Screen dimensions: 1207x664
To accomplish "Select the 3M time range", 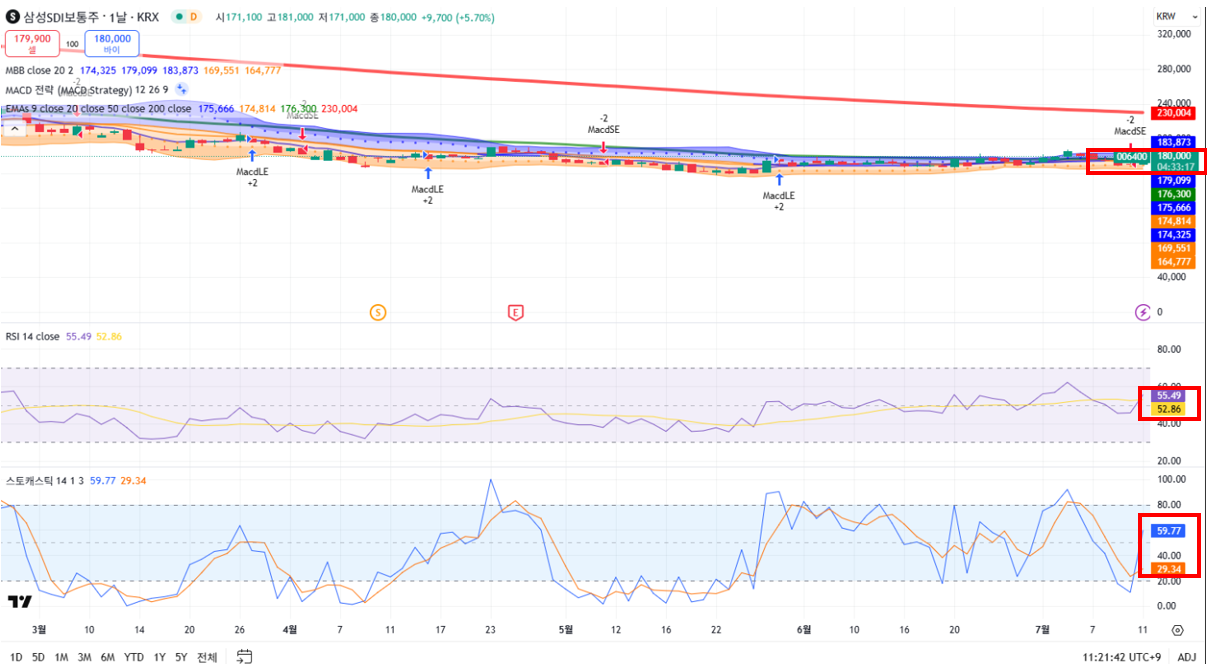I will click(85, 657).
